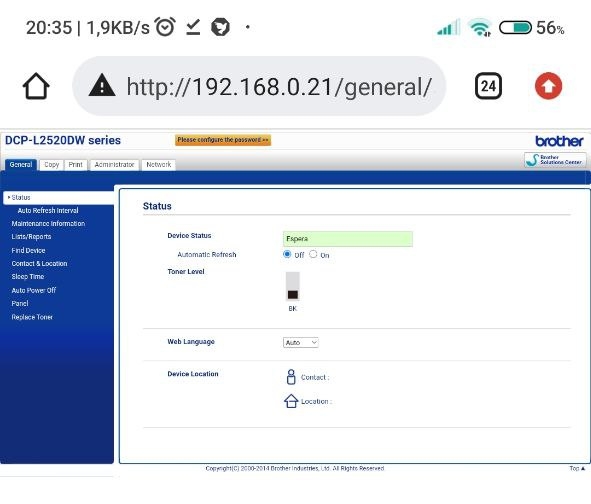Click Please configure the password button

pyautogui.click(x=223, y=140)
